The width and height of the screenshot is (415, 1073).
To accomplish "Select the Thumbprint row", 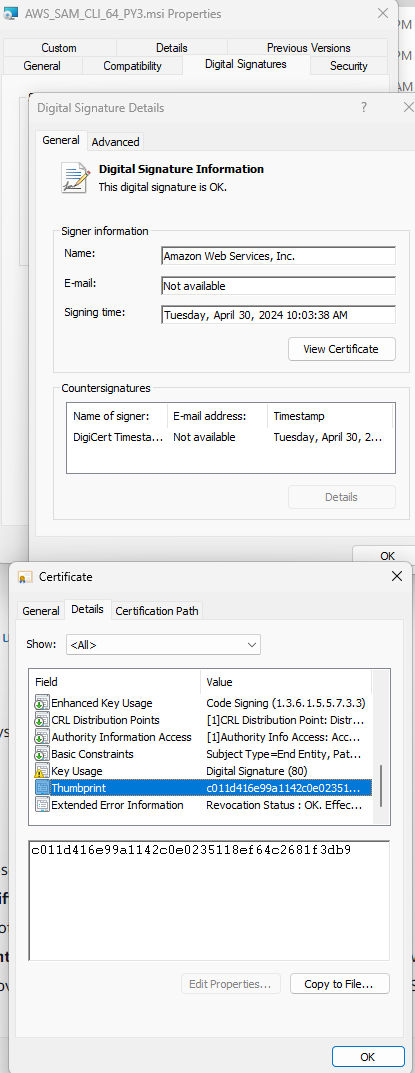I will (x=202, y=788).
